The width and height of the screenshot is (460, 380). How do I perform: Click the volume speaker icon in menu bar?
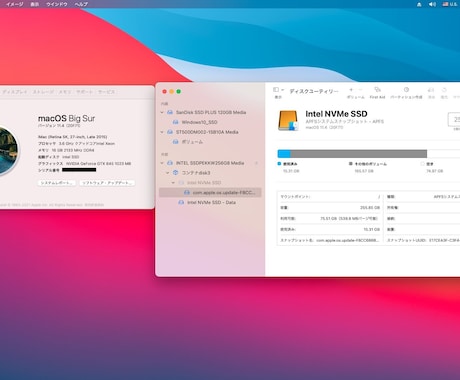[432, 4]
